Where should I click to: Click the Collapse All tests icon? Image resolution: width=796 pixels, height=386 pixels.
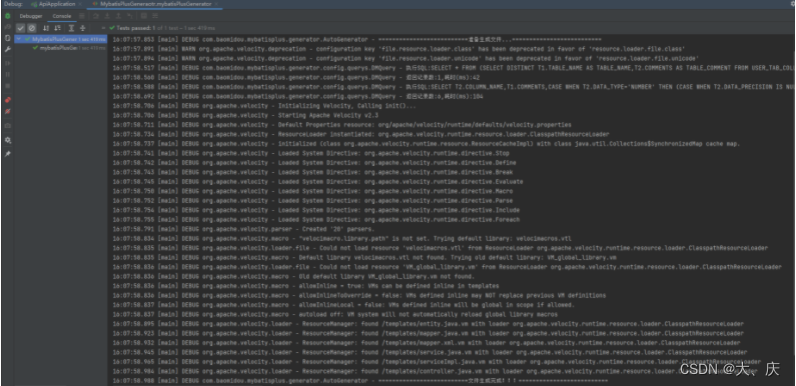point(83,28)
